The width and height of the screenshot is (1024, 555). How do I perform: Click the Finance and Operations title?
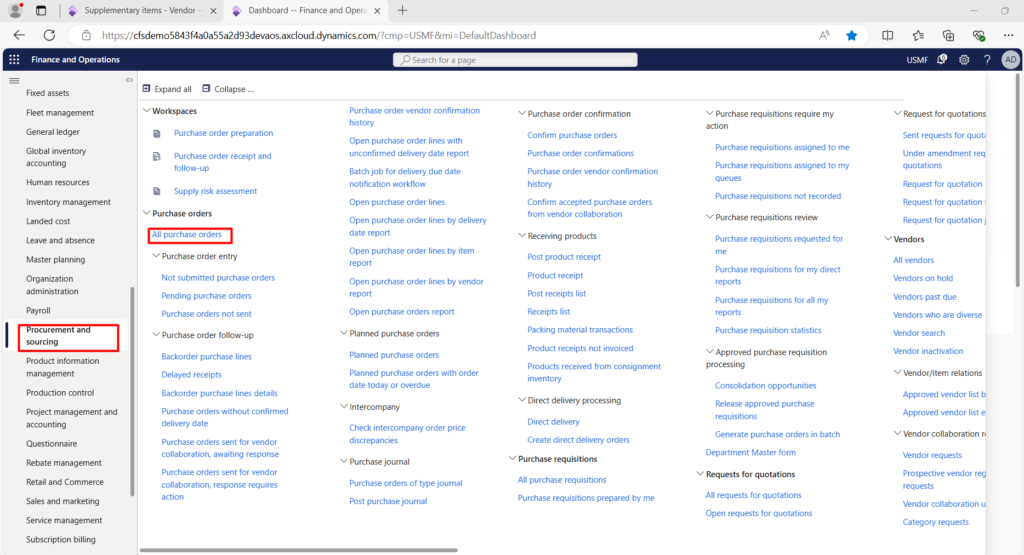point(76,59)
